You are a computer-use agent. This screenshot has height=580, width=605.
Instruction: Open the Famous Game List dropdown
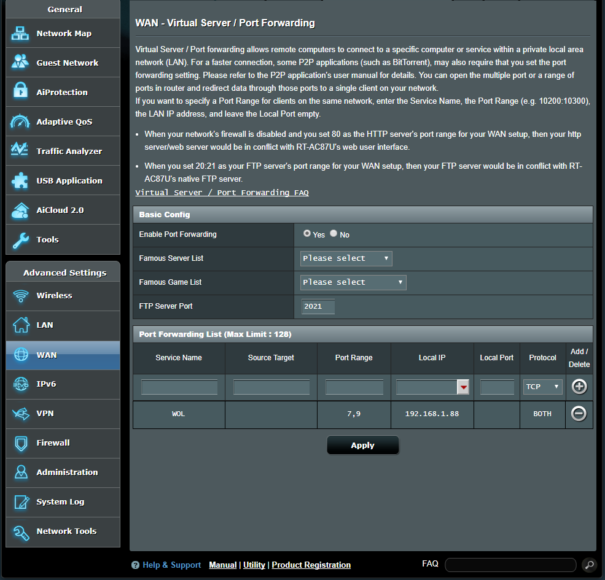(353, 282)
